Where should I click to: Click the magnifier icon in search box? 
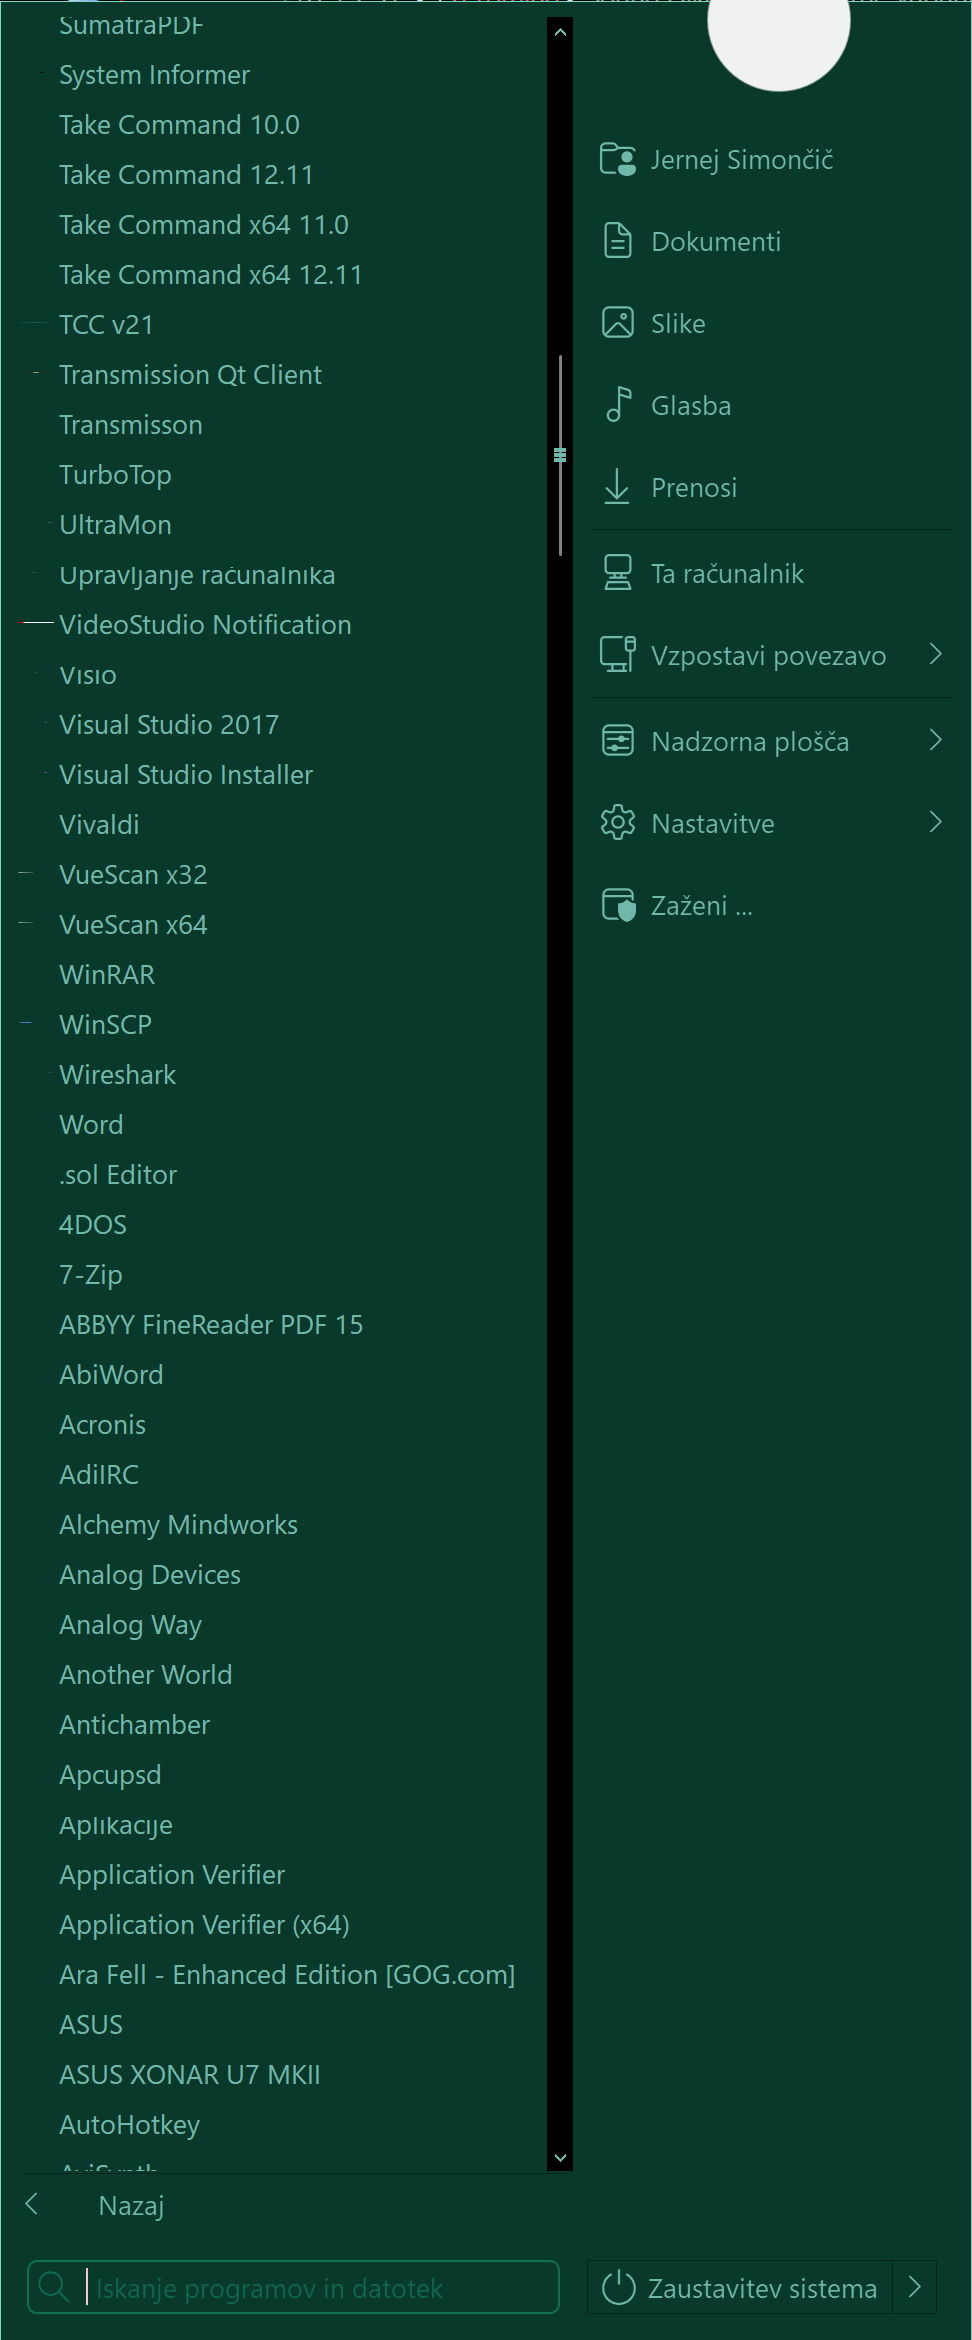pos(53,2287)
